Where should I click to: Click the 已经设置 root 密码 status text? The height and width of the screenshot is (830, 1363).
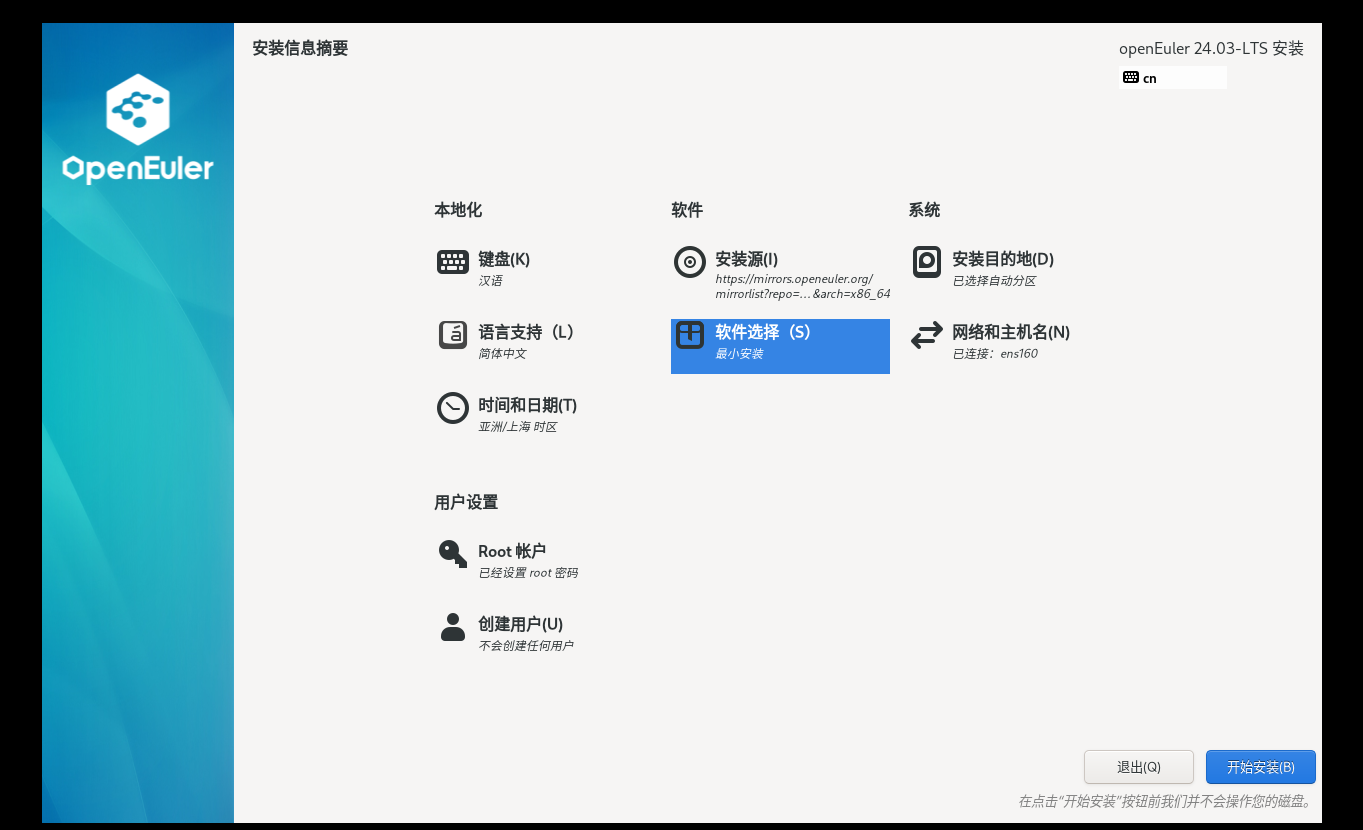pyautogui.click(x=528, y=573)
